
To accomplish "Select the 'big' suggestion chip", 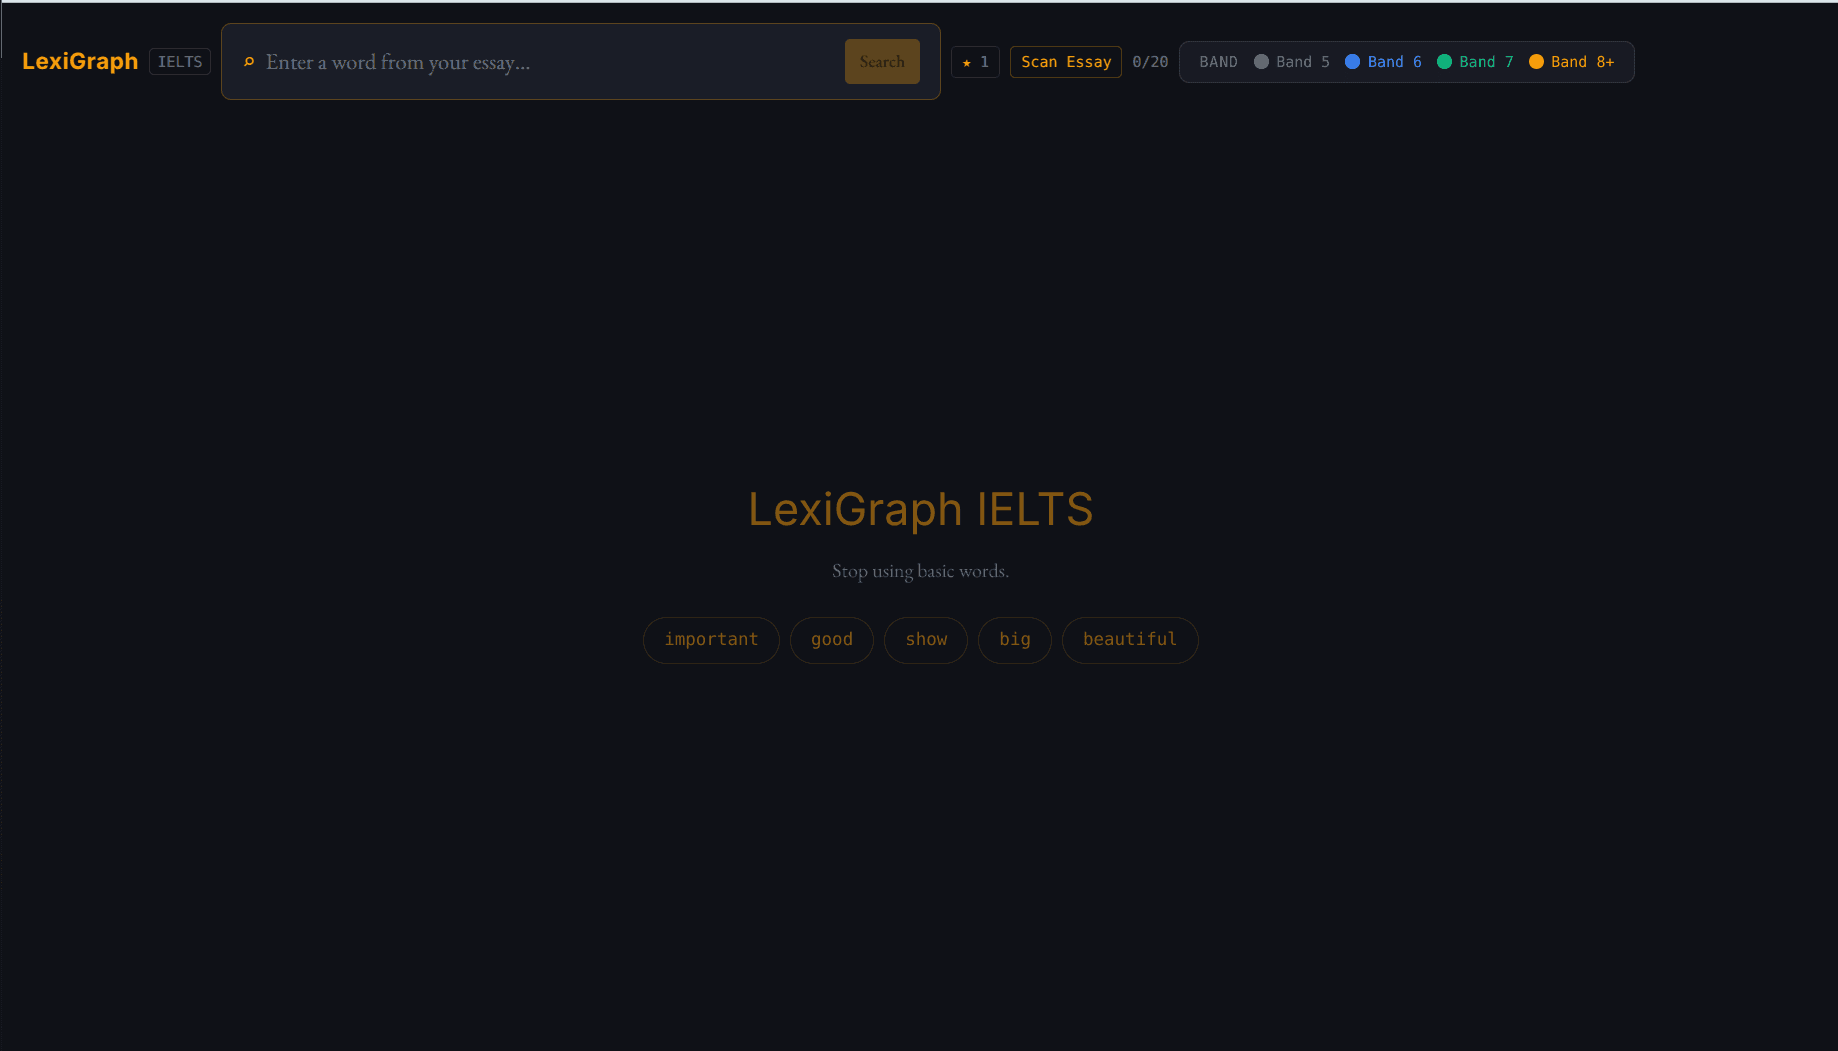I will [1015, 640].
